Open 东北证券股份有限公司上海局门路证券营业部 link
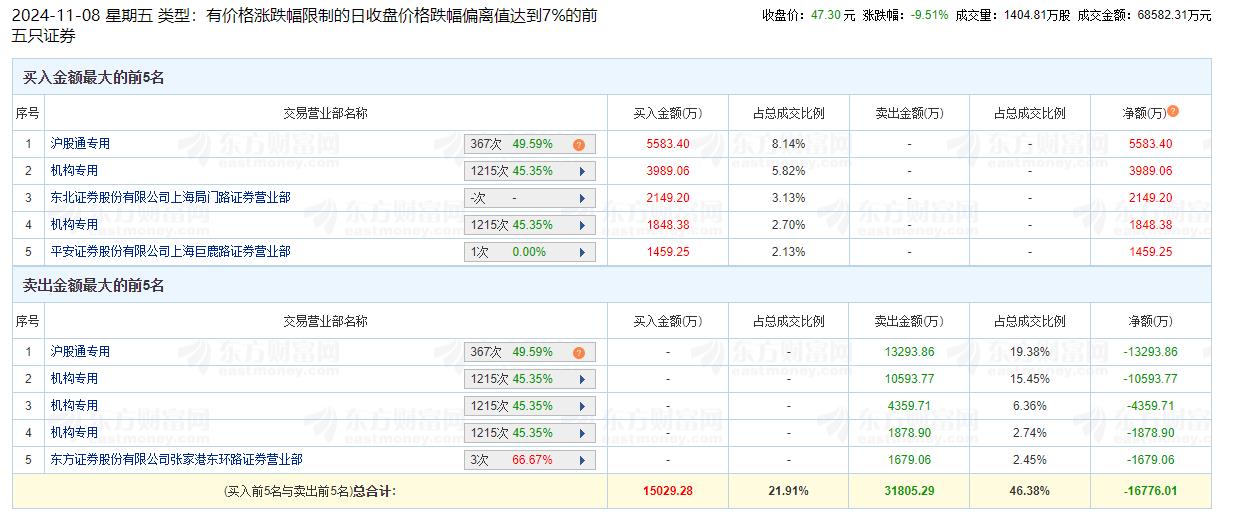Viewport: 1234px width, 522px height. coord(171,198)
